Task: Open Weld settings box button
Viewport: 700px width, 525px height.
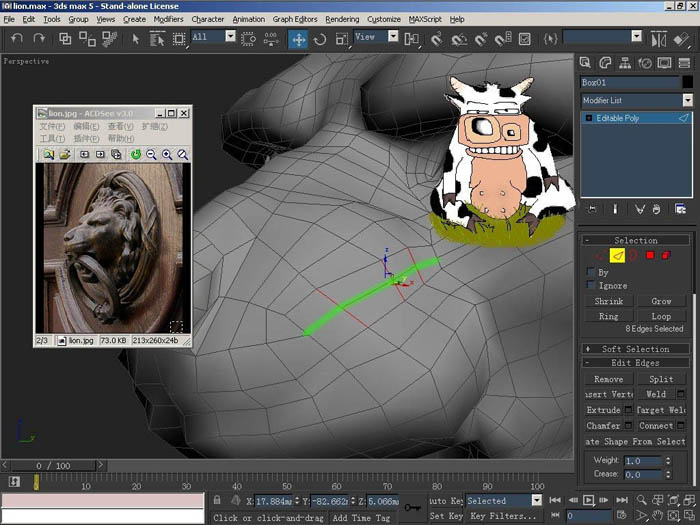Action: (680, 394)
